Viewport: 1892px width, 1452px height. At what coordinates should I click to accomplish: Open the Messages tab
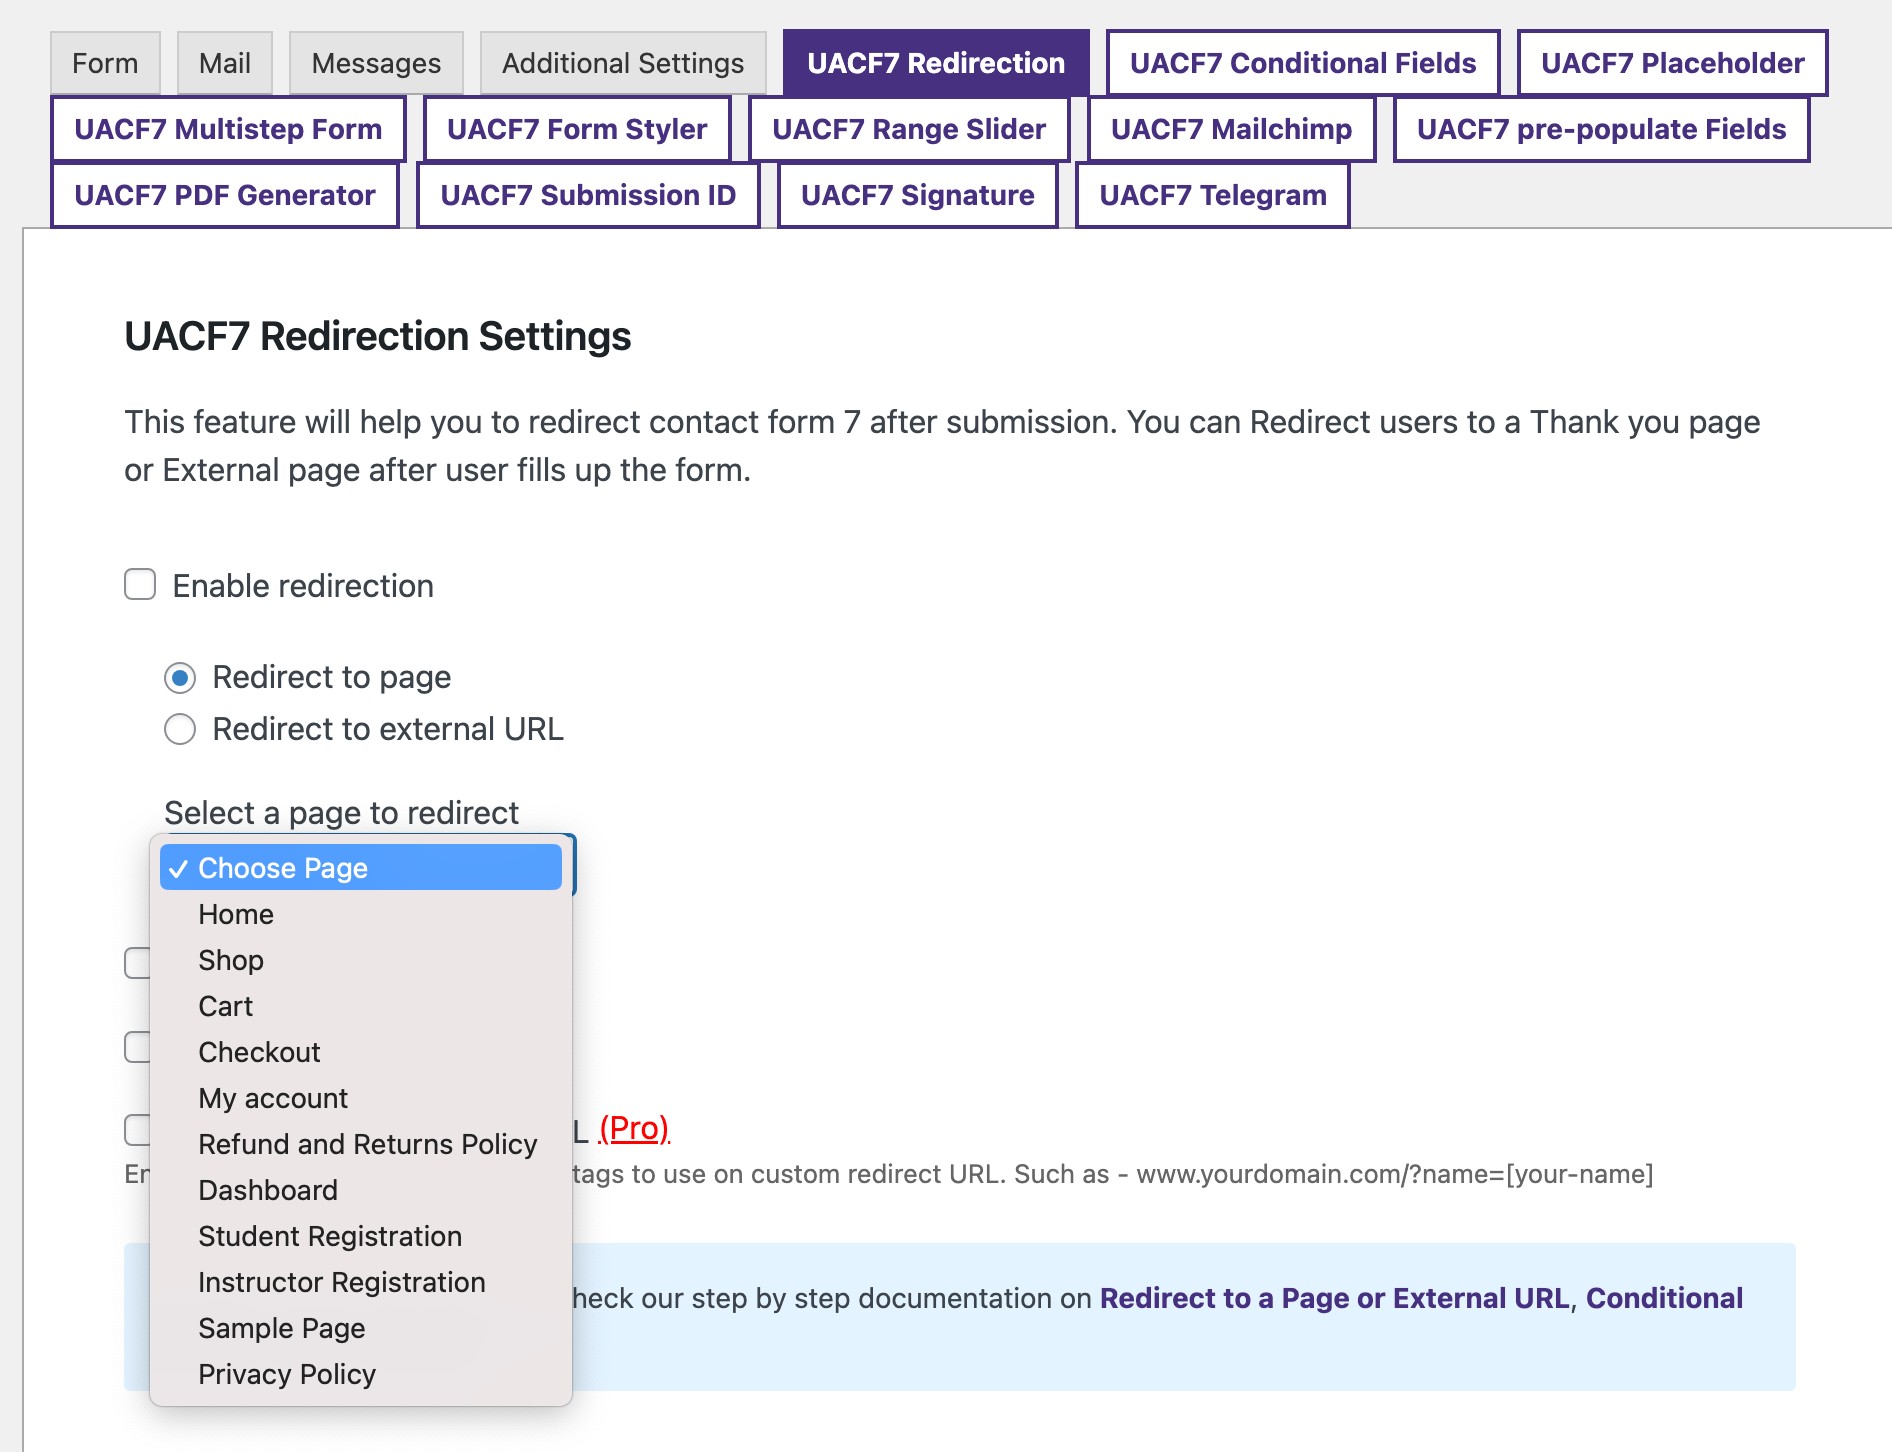376,63
